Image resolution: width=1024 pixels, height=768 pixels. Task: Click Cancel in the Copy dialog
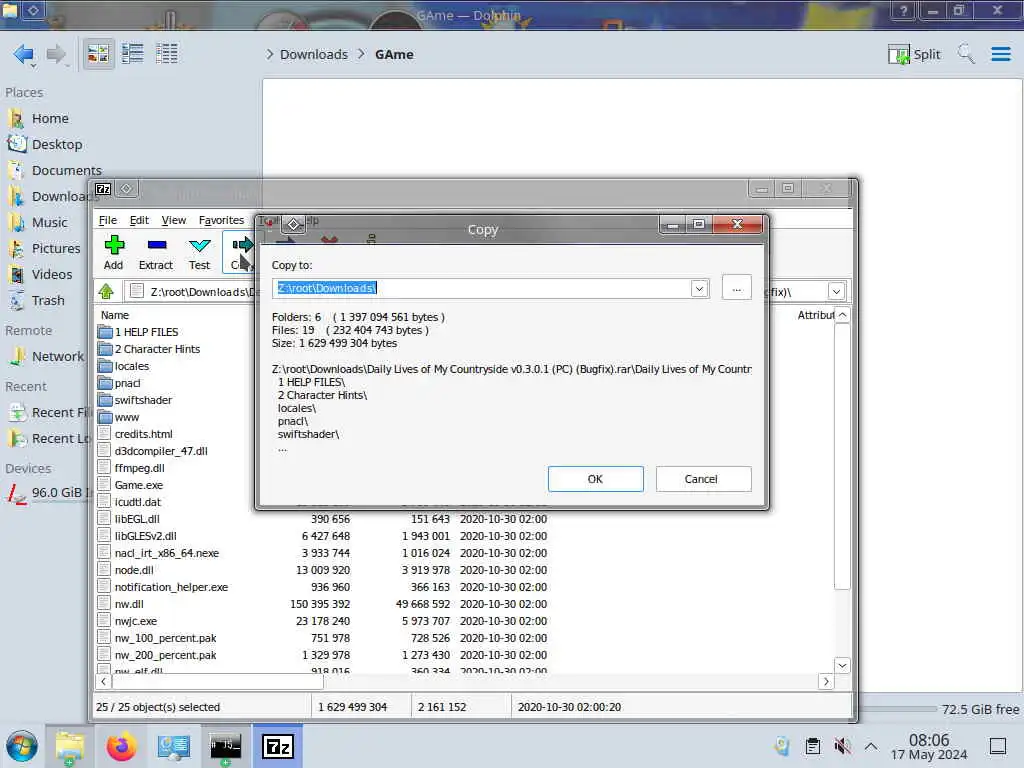[703, 479]
